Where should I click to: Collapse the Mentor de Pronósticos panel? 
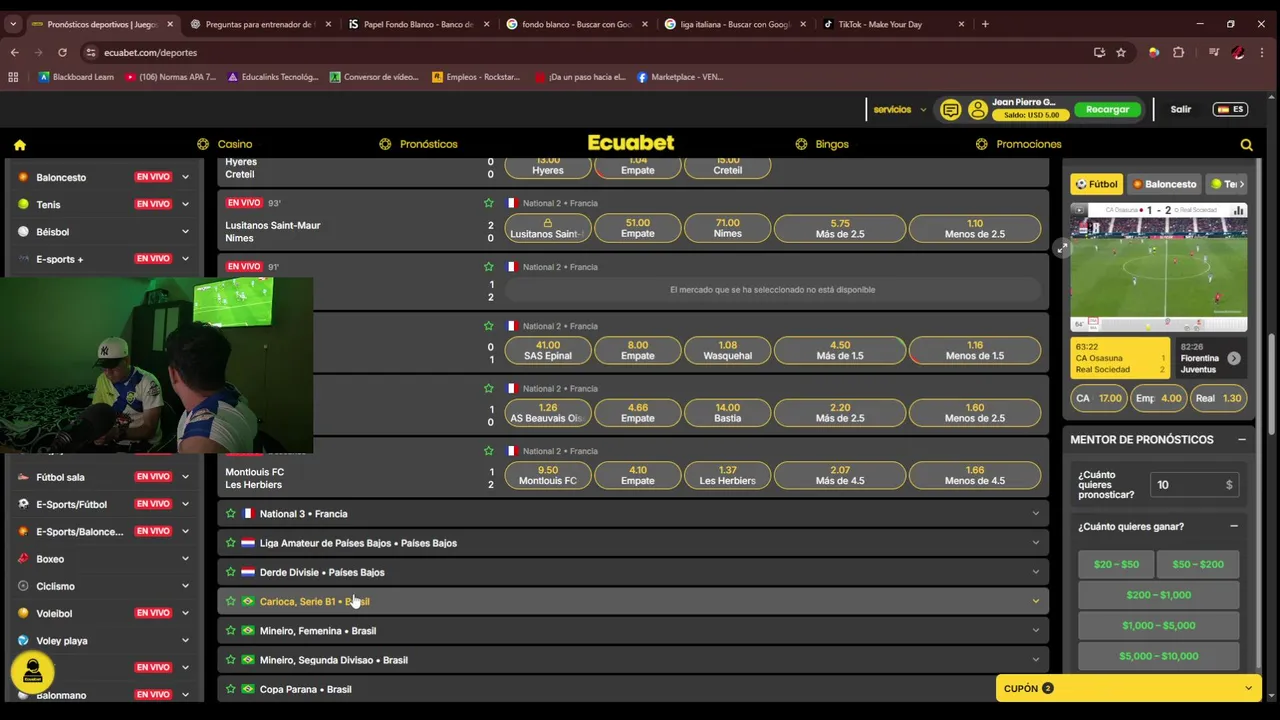1241,440
